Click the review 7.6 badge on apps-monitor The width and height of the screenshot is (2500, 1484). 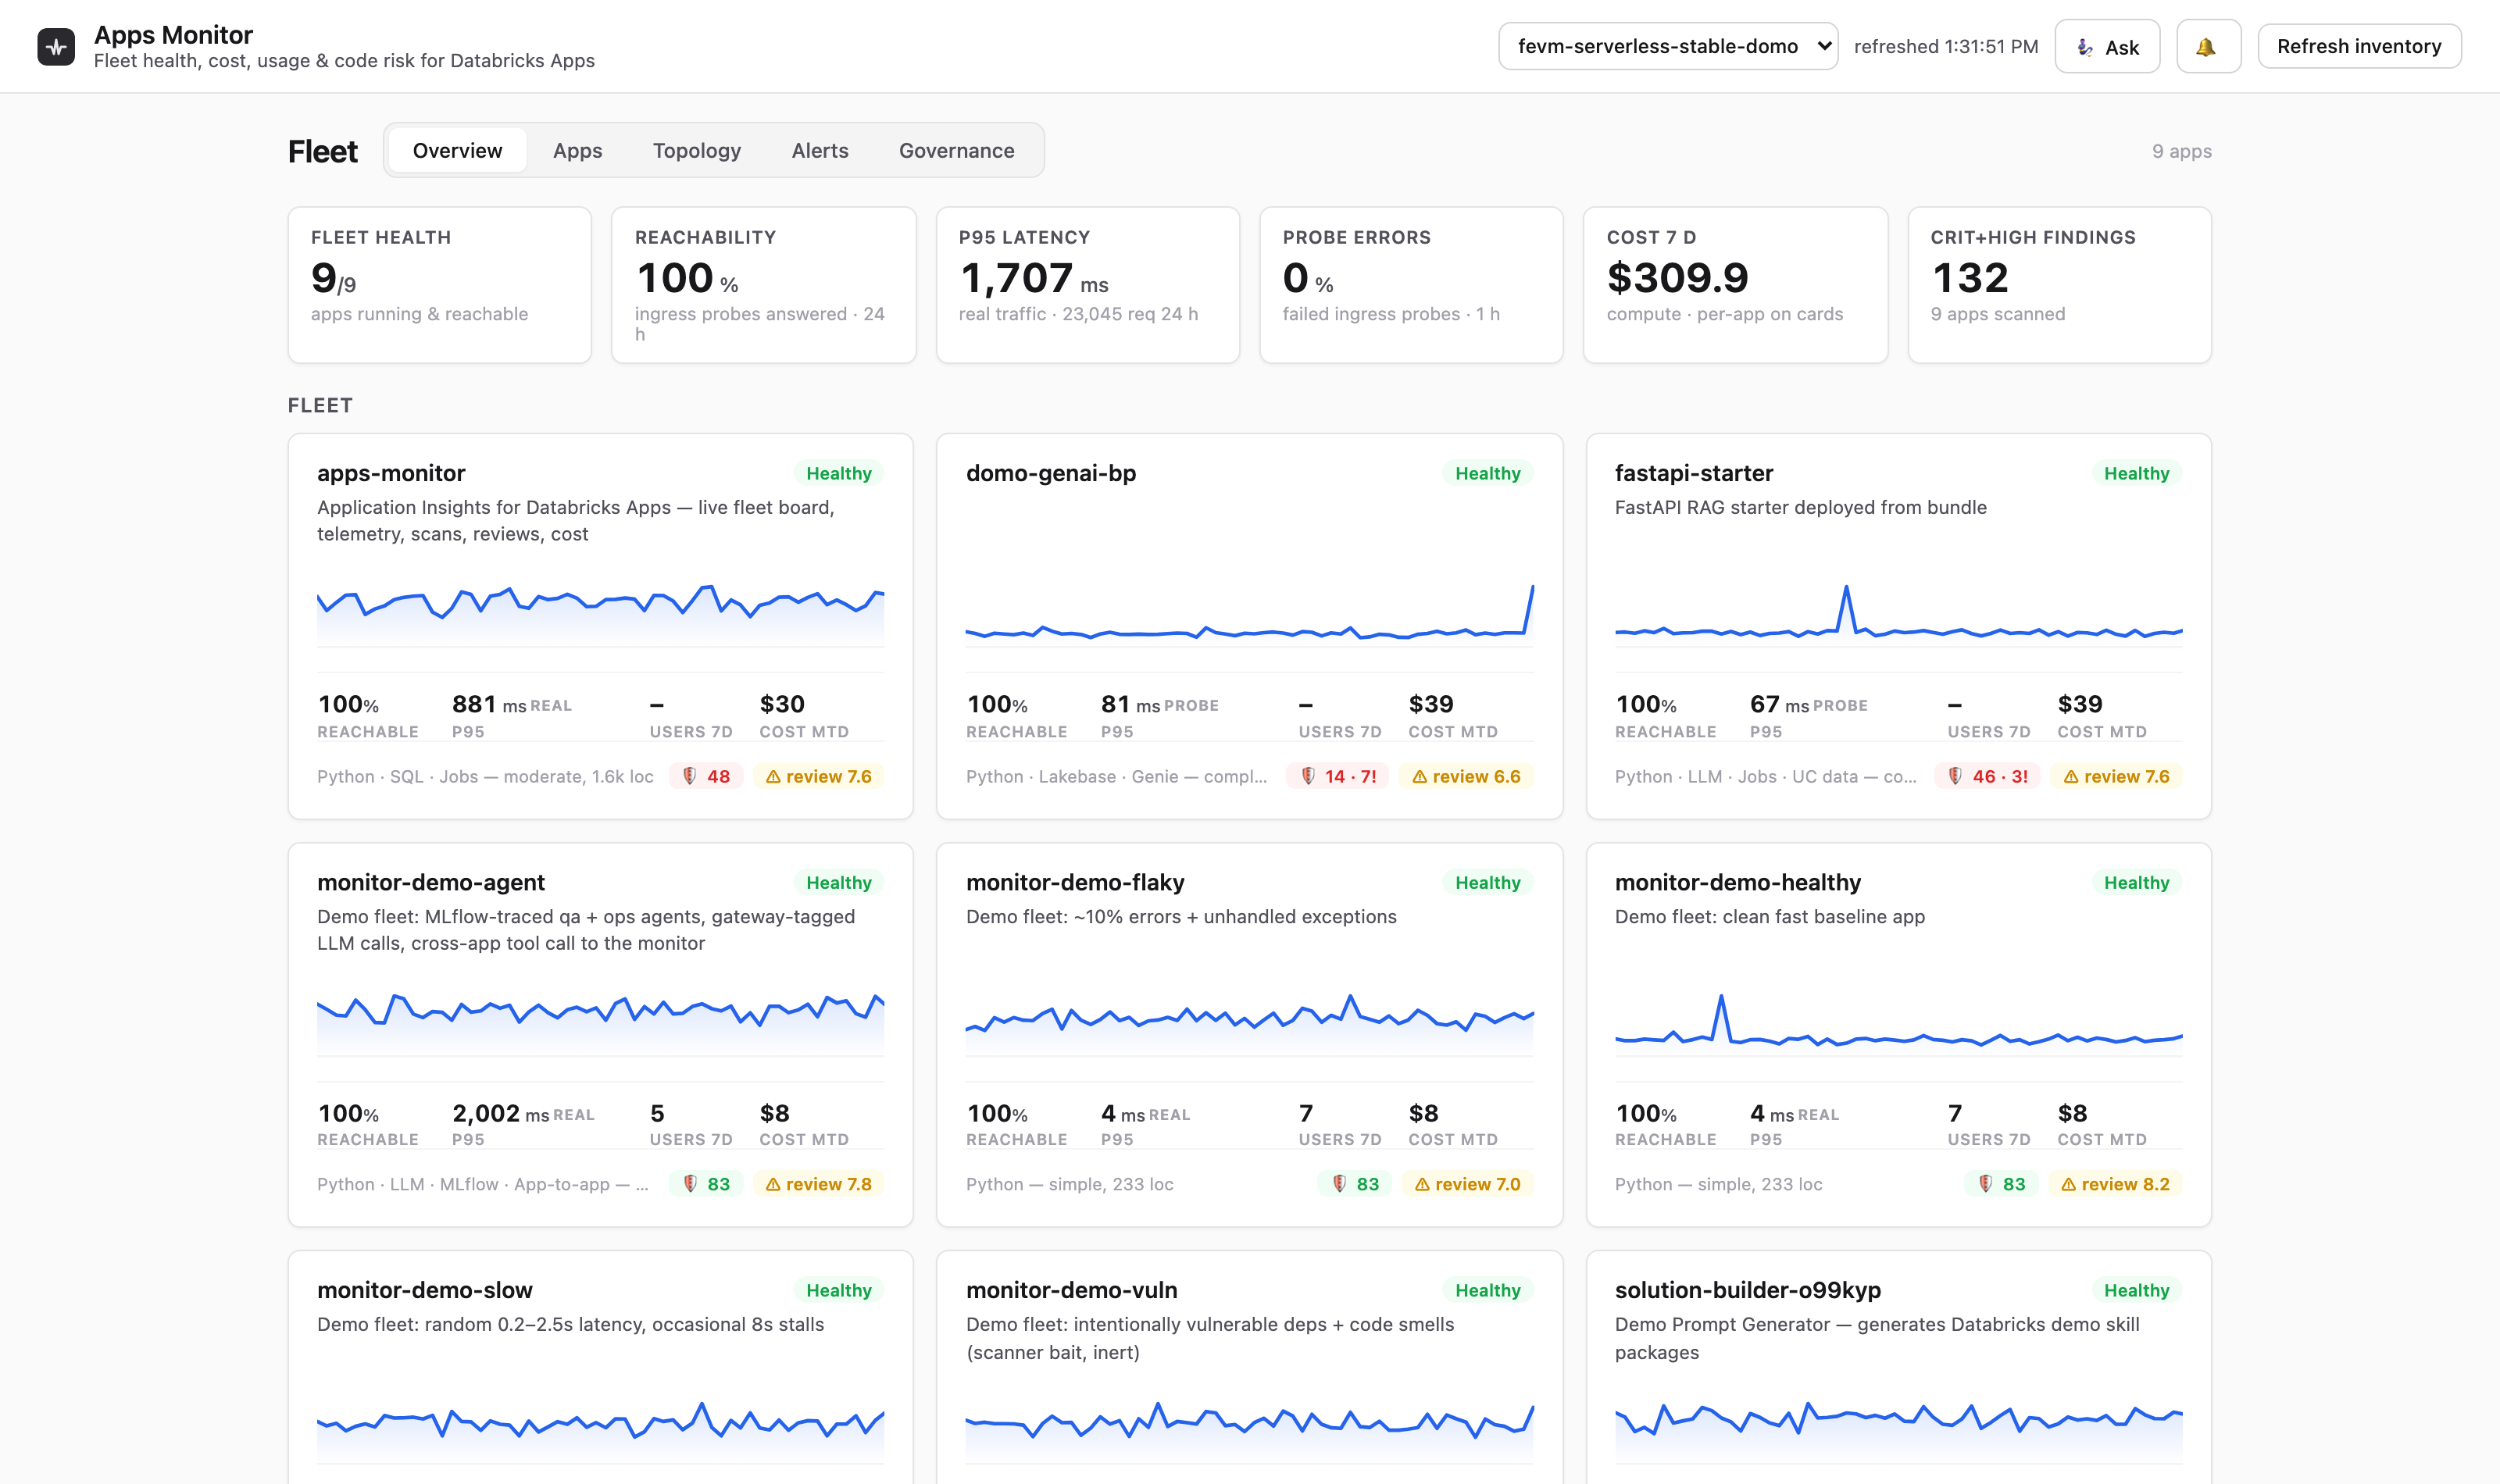click(818, 776)
